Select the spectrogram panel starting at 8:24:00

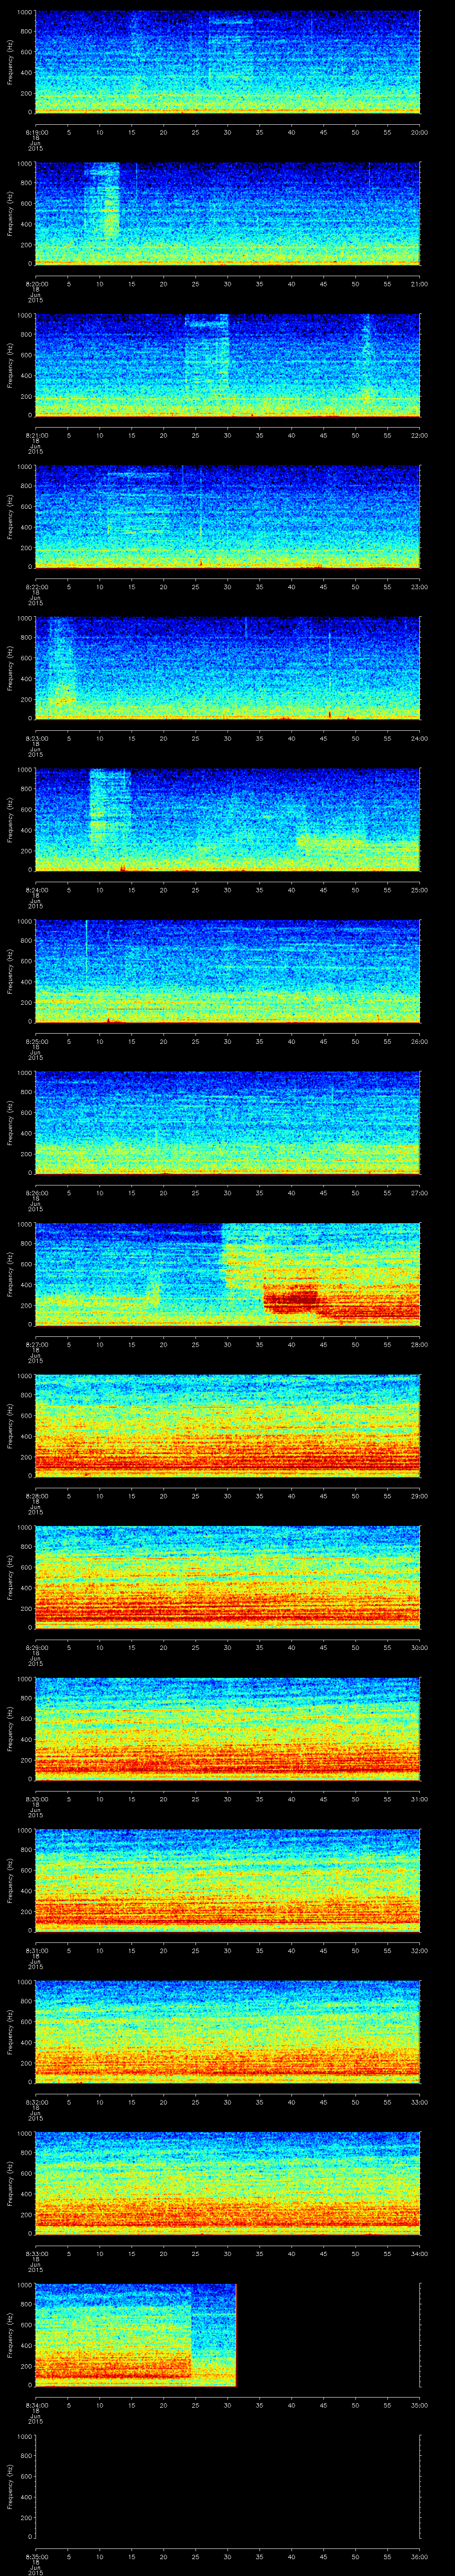[227, 820]
